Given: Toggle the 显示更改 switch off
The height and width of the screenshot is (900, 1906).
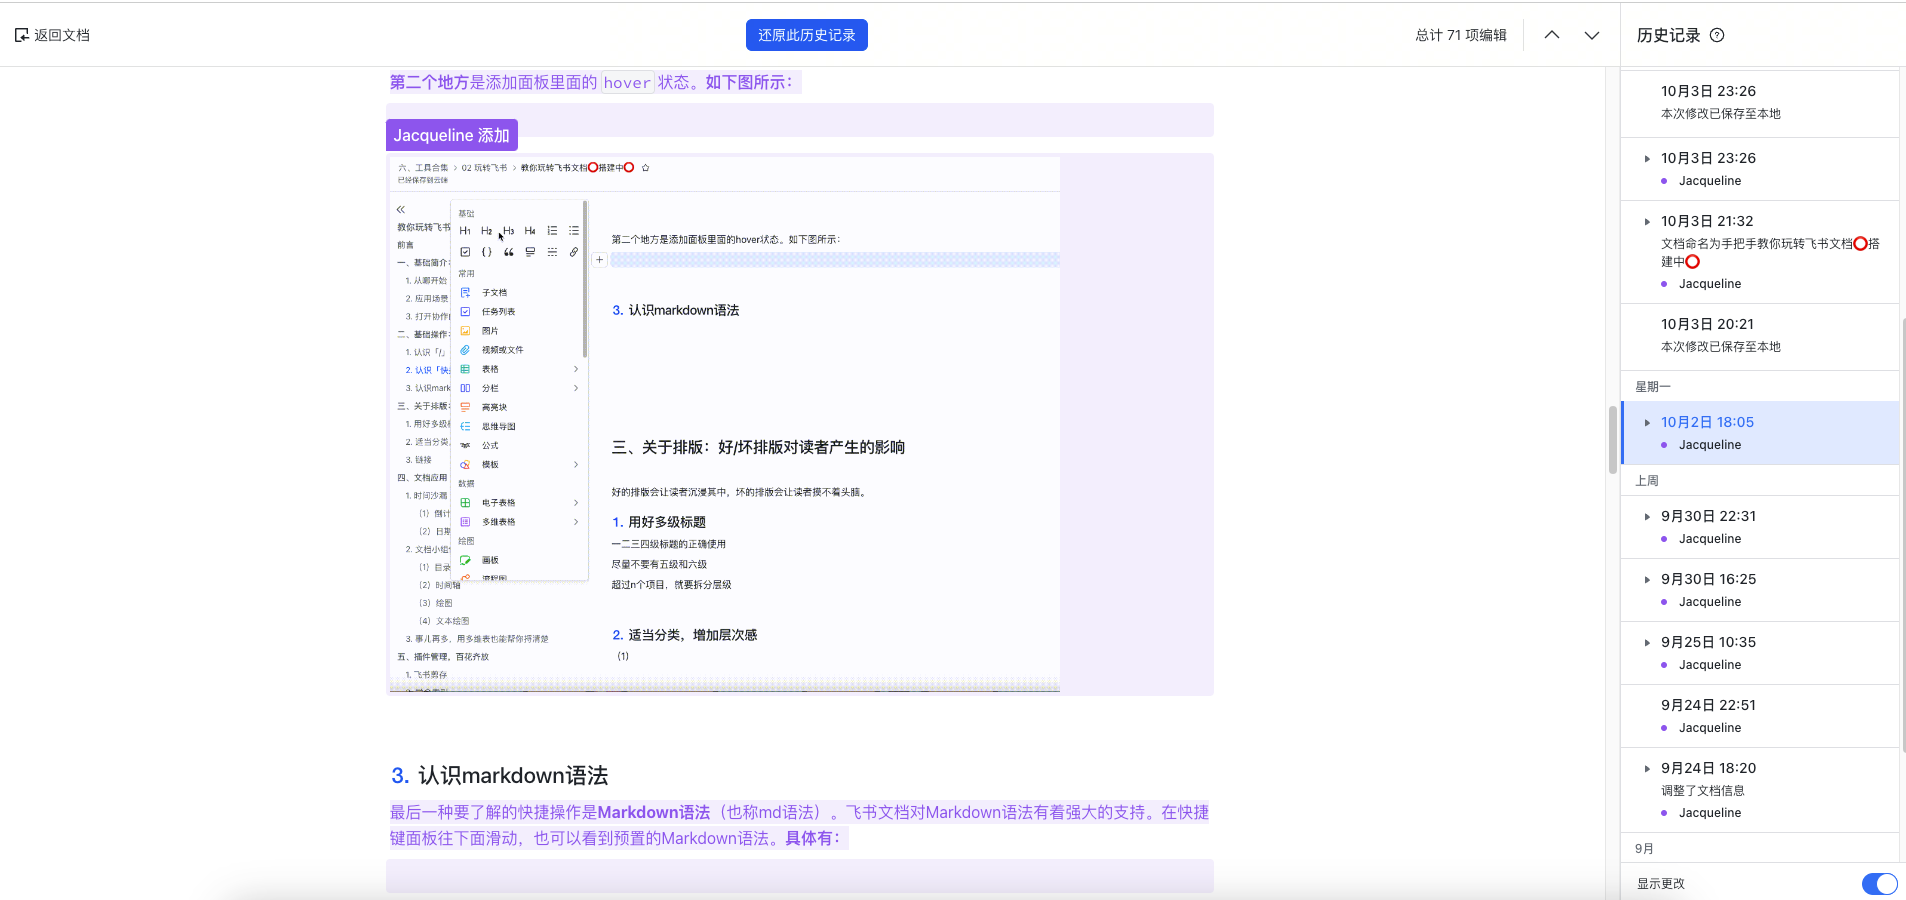Looking at the screenshot, I should click(x=1878, y=883).
